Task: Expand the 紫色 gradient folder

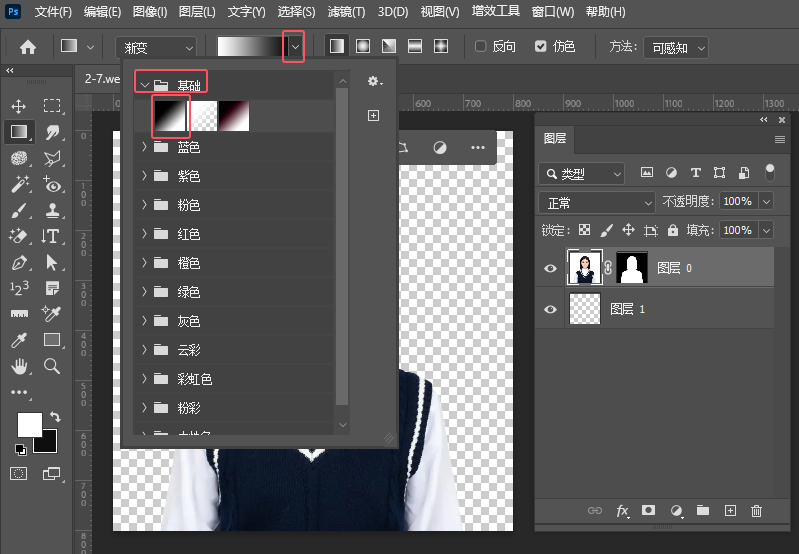Action: (144, 176)
